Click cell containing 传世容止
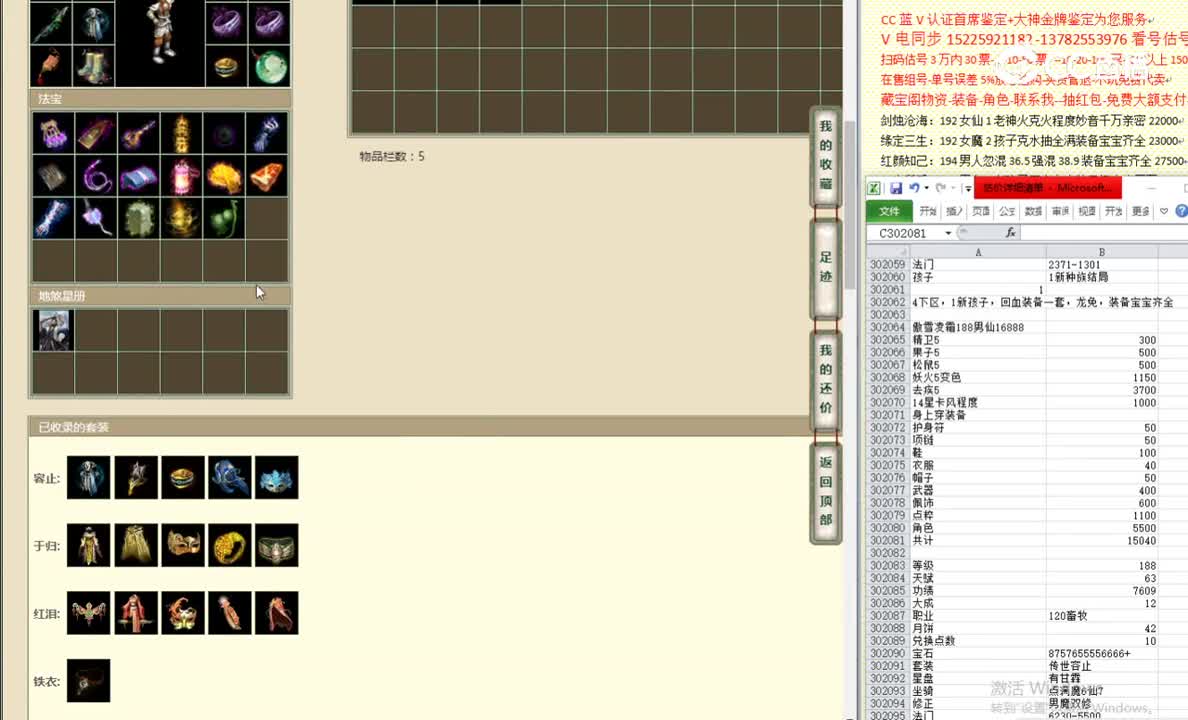Image resolution: width=1188 pixels, height=720 pixels. tap(1102, 665)
